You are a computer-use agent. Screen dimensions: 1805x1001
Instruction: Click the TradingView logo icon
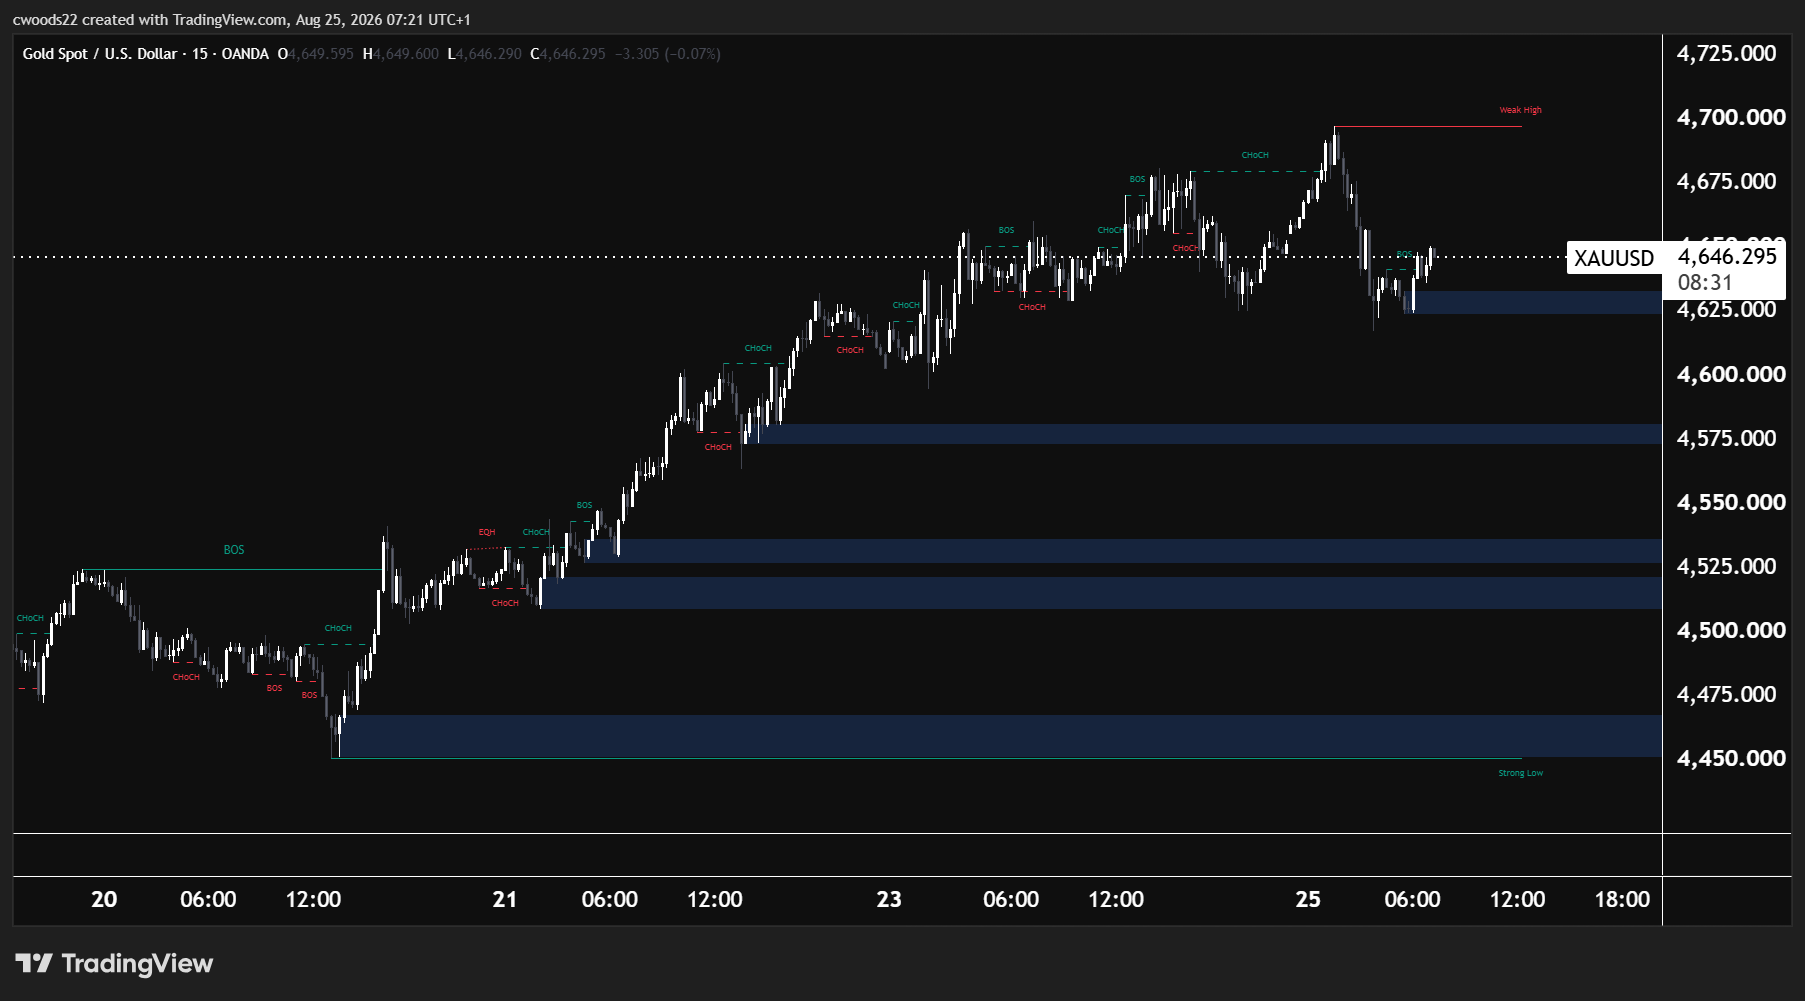[33, 963]
